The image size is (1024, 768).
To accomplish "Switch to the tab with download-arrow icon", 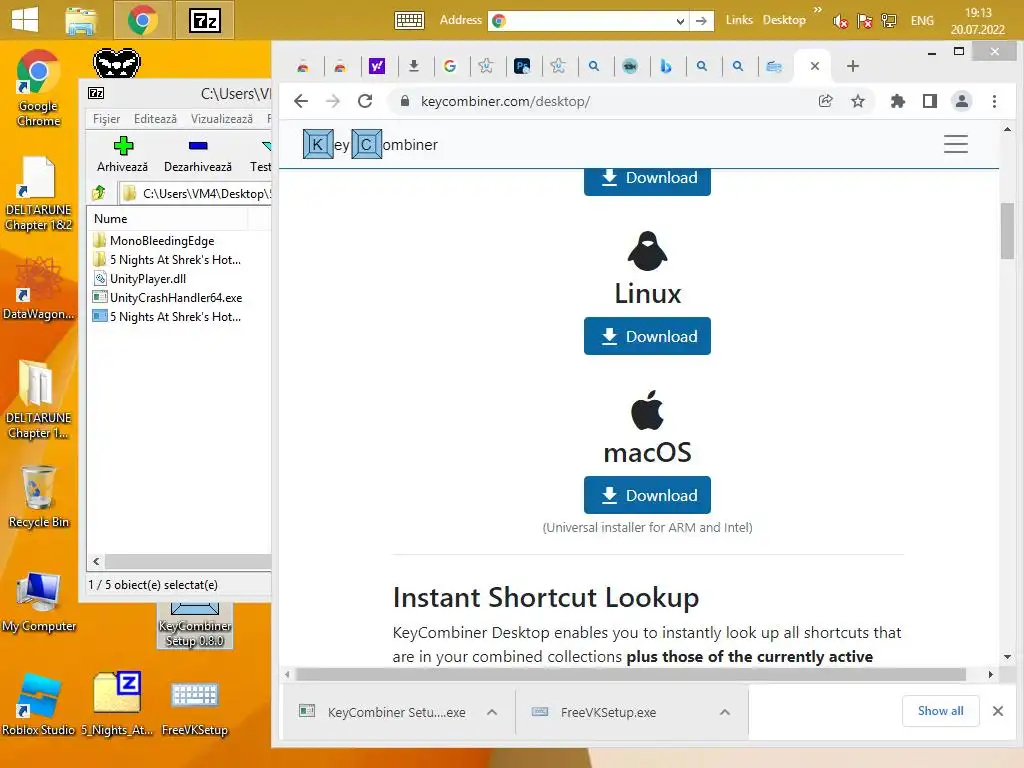I will [413, 66].
